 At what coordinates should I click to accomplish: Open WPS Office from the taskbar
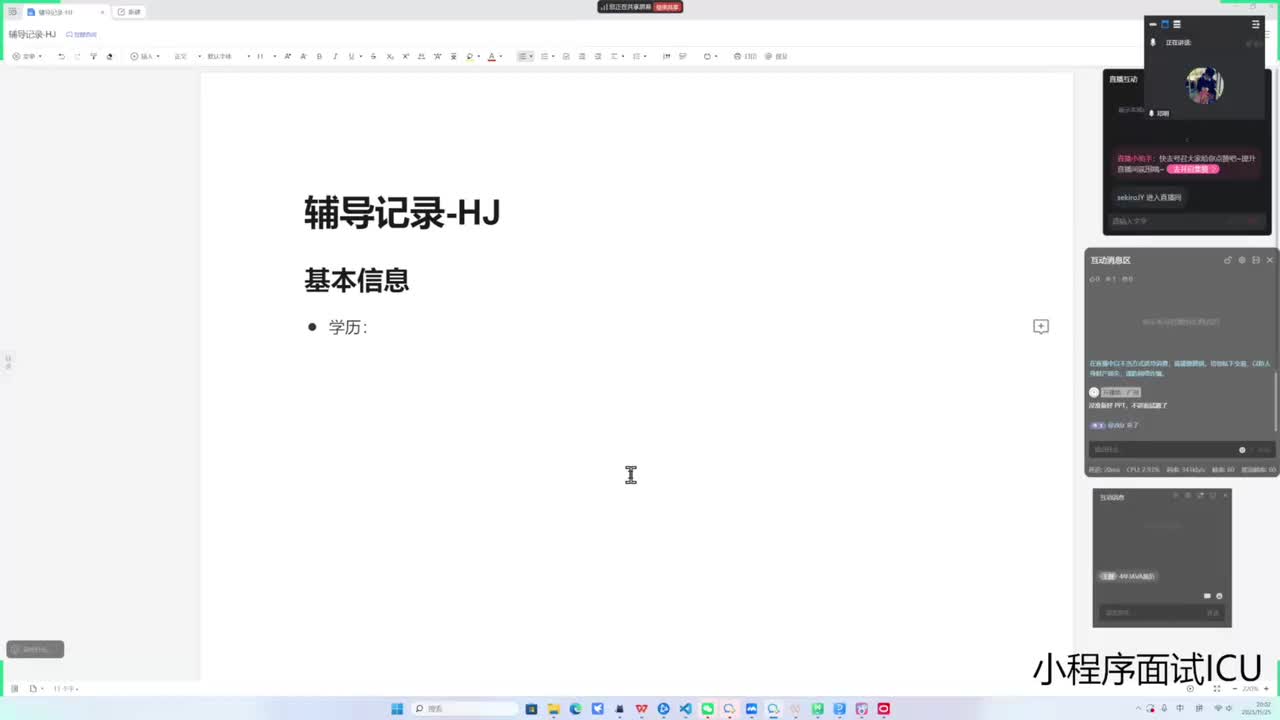pyautogui.click(x=641, y=709)
